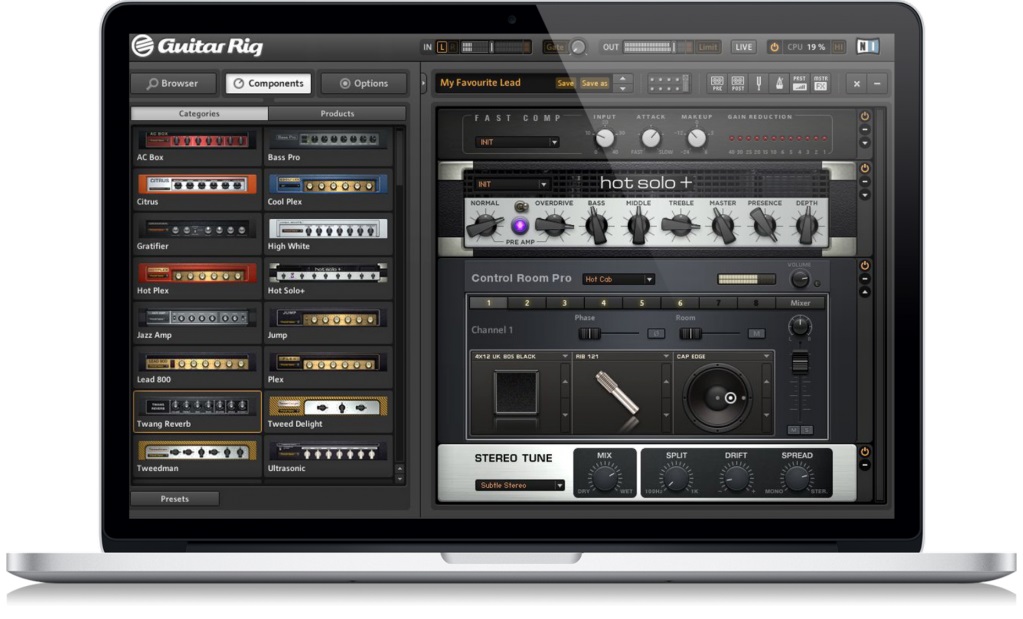Open the Subtle Stereo preset dropdown
This screenshot has height=619, width=1023.
point(520,485)
